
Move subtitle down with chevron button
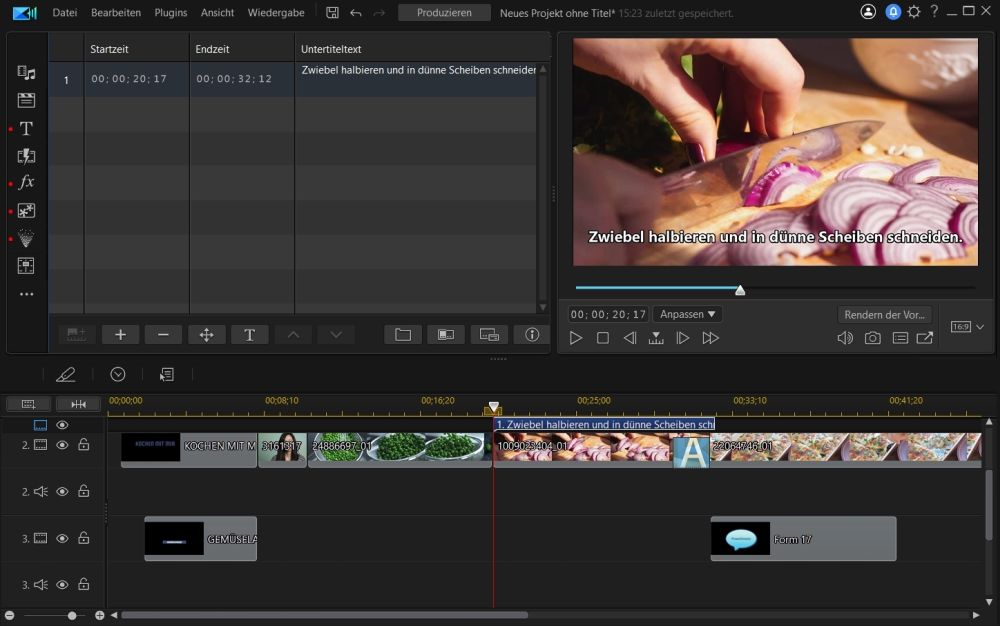[336, 335]
